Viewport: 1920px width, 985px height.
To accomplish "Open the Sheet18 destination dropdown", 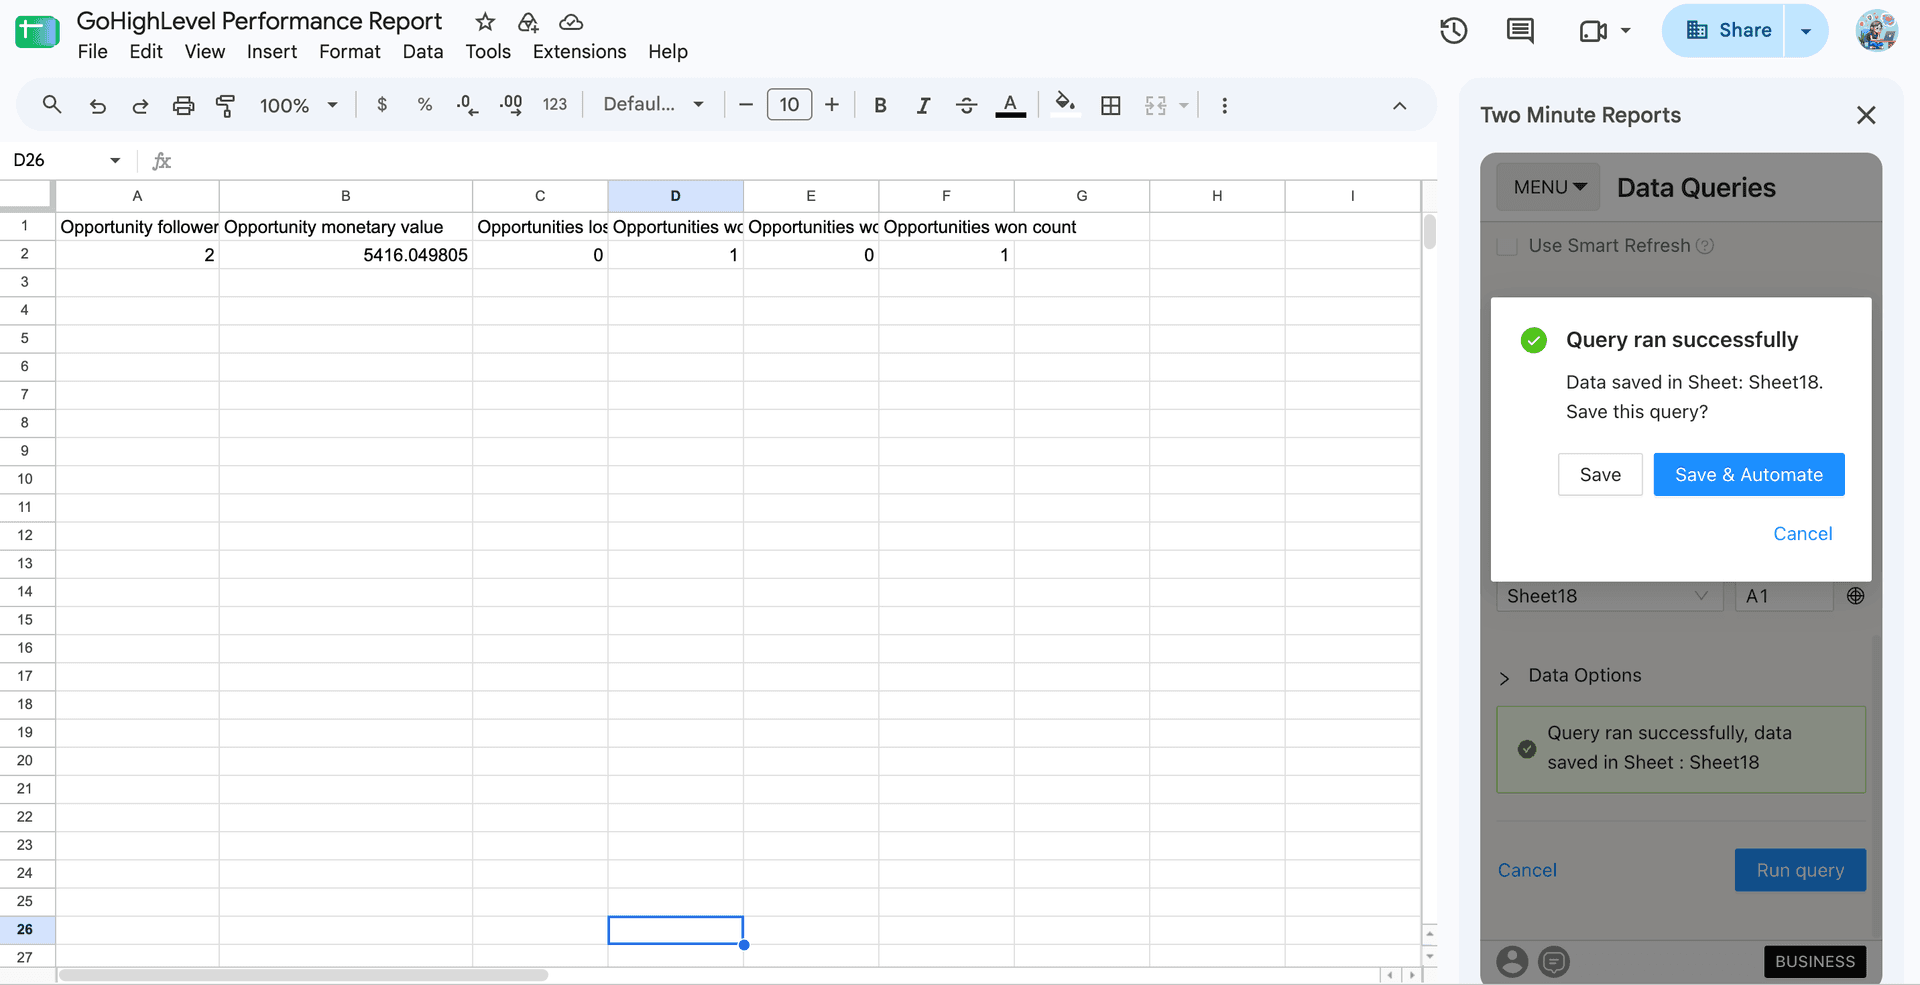I will coord(1609,596).
